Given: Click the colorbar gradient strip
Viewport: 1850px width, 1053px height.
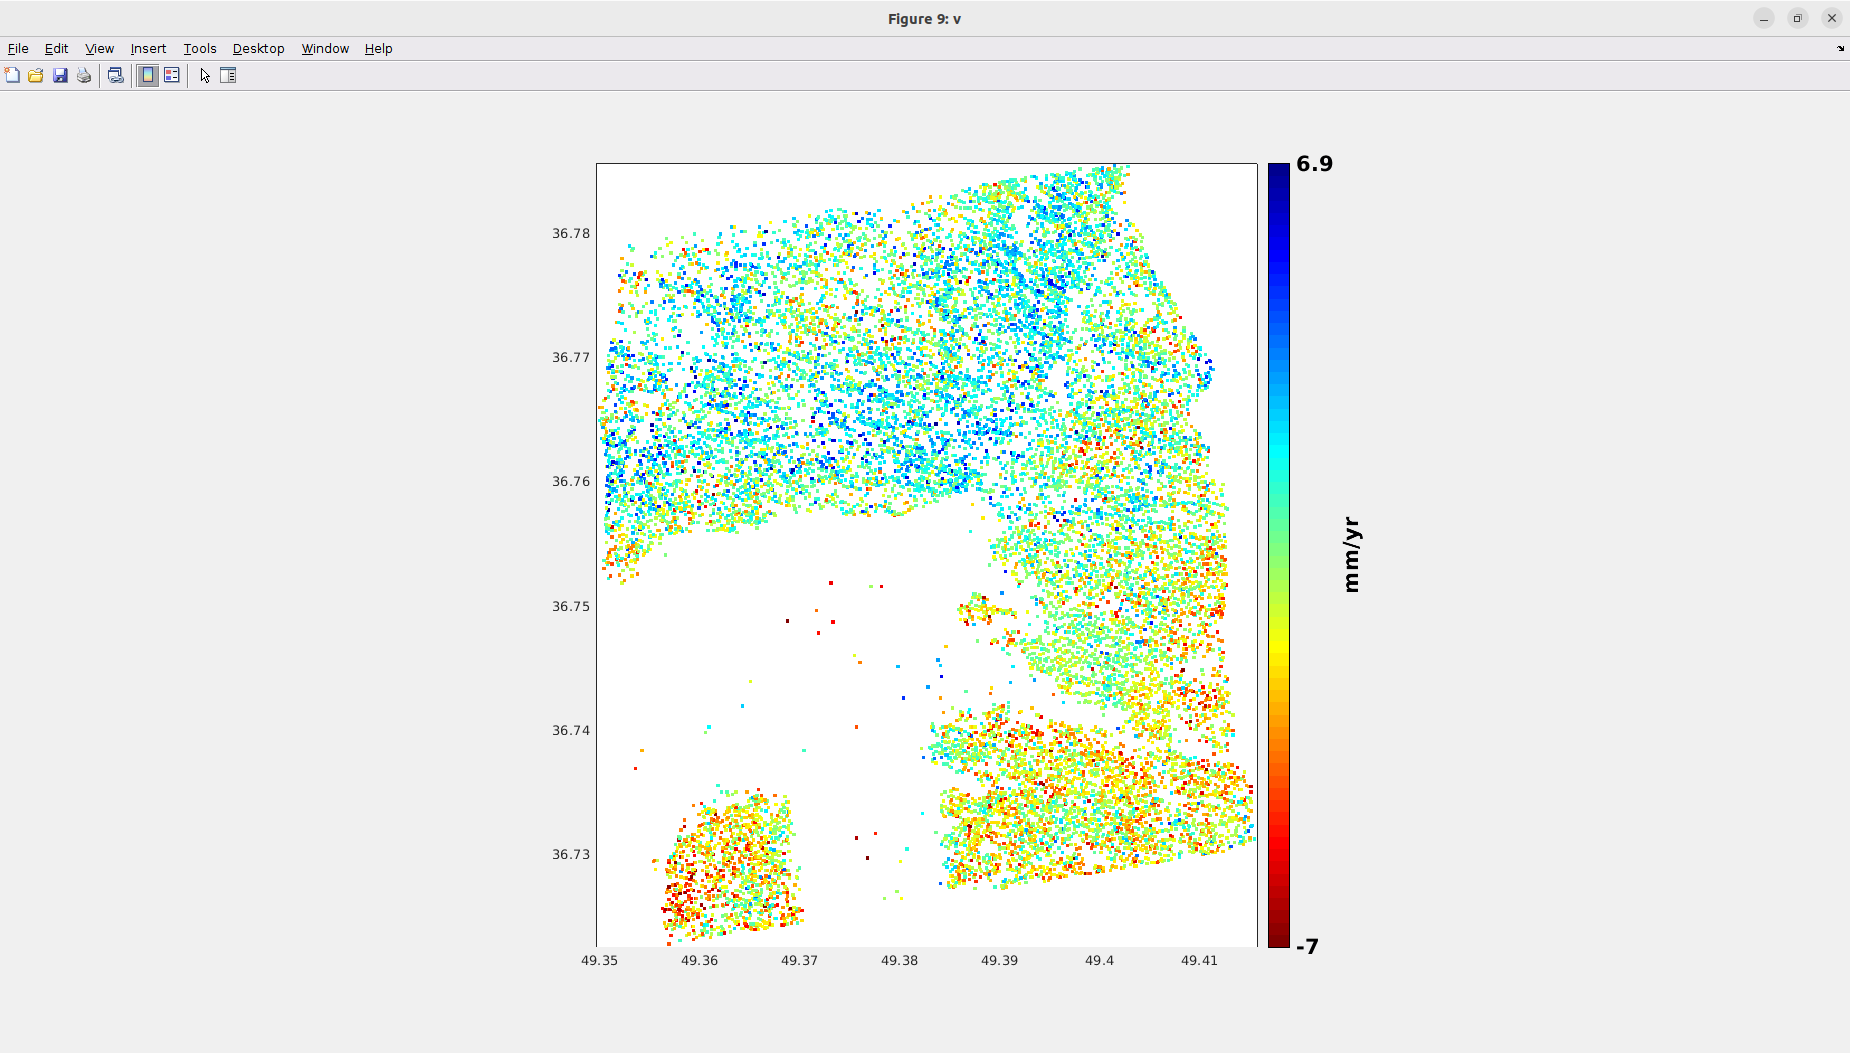Looking at the screenshot, I should [x=1278, y=555].
